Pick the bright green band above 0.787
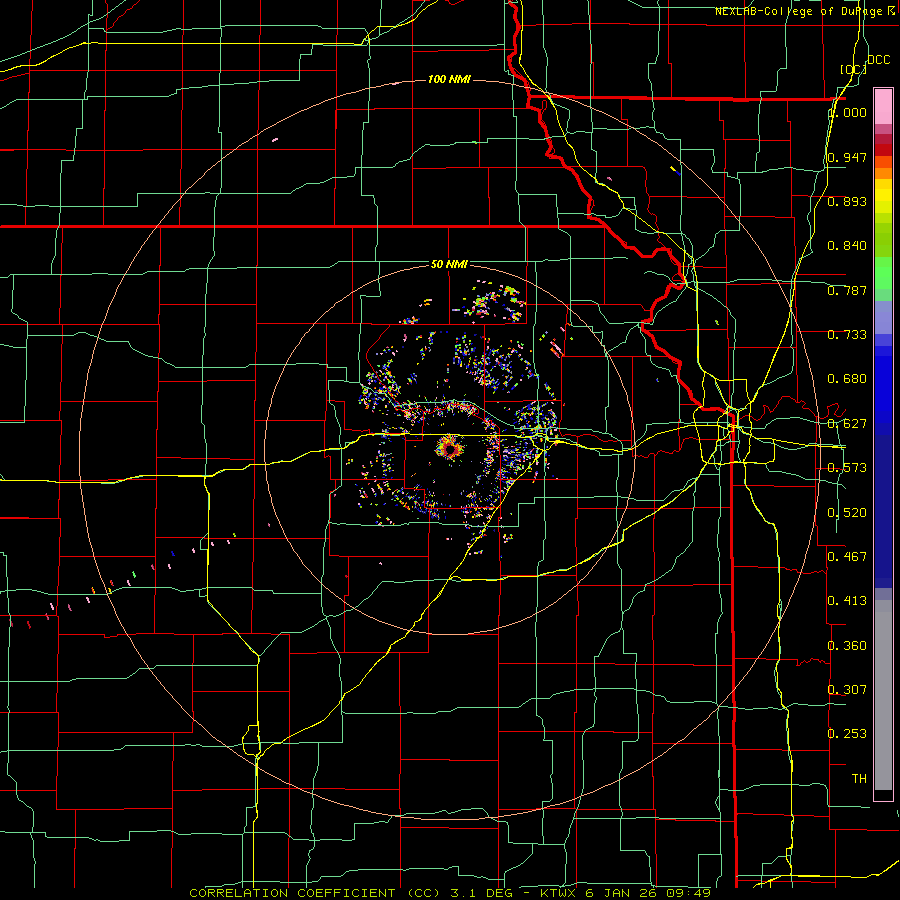The width and height of the screenshot is (900, 900). click(x=883, y=272)
